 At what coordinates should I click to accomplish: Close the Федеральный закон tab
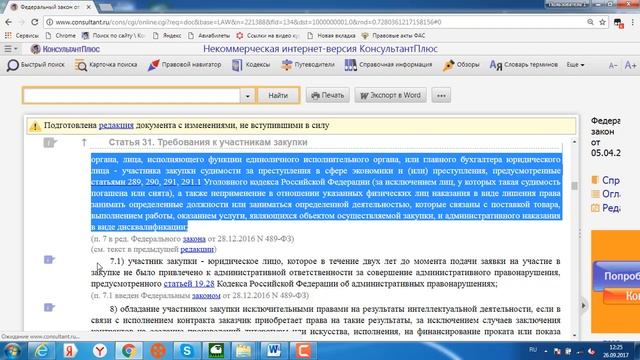(89, 7)
